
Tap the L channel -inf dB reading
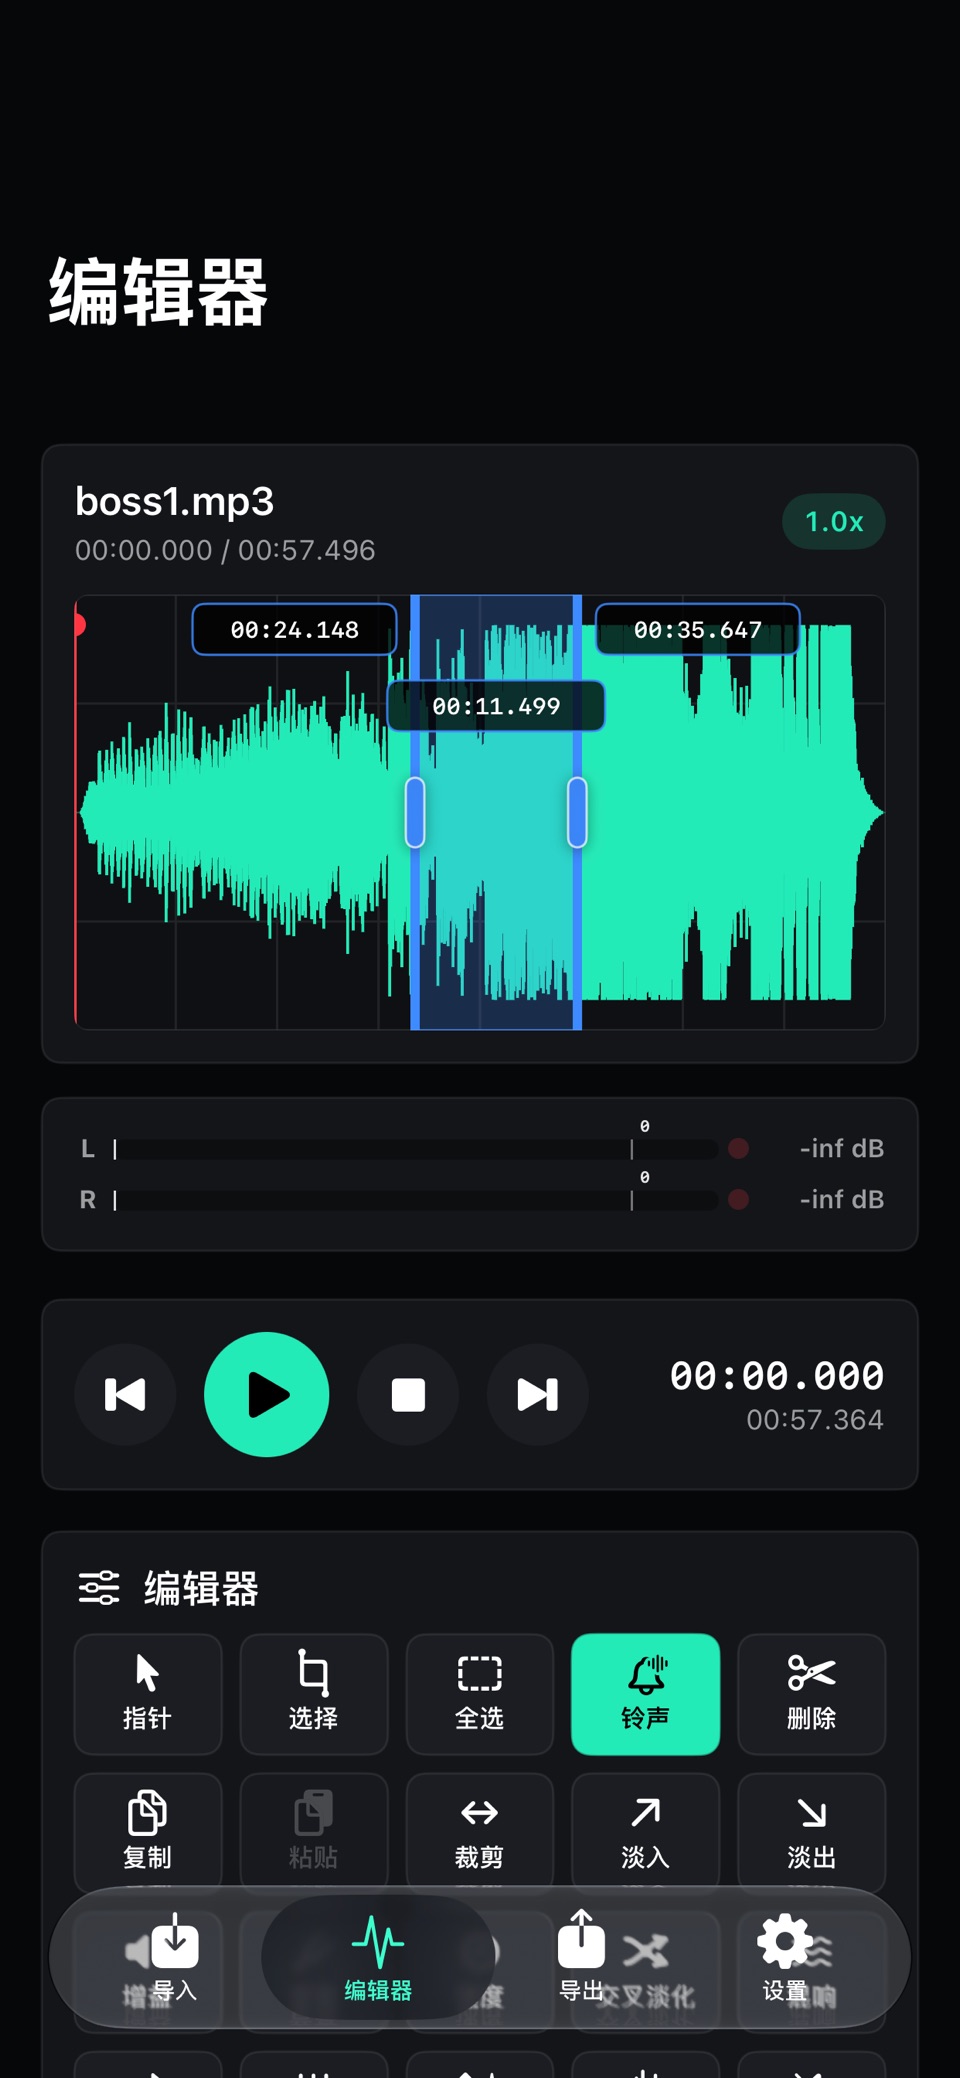pyautogui.click(x=842, y=1148)
